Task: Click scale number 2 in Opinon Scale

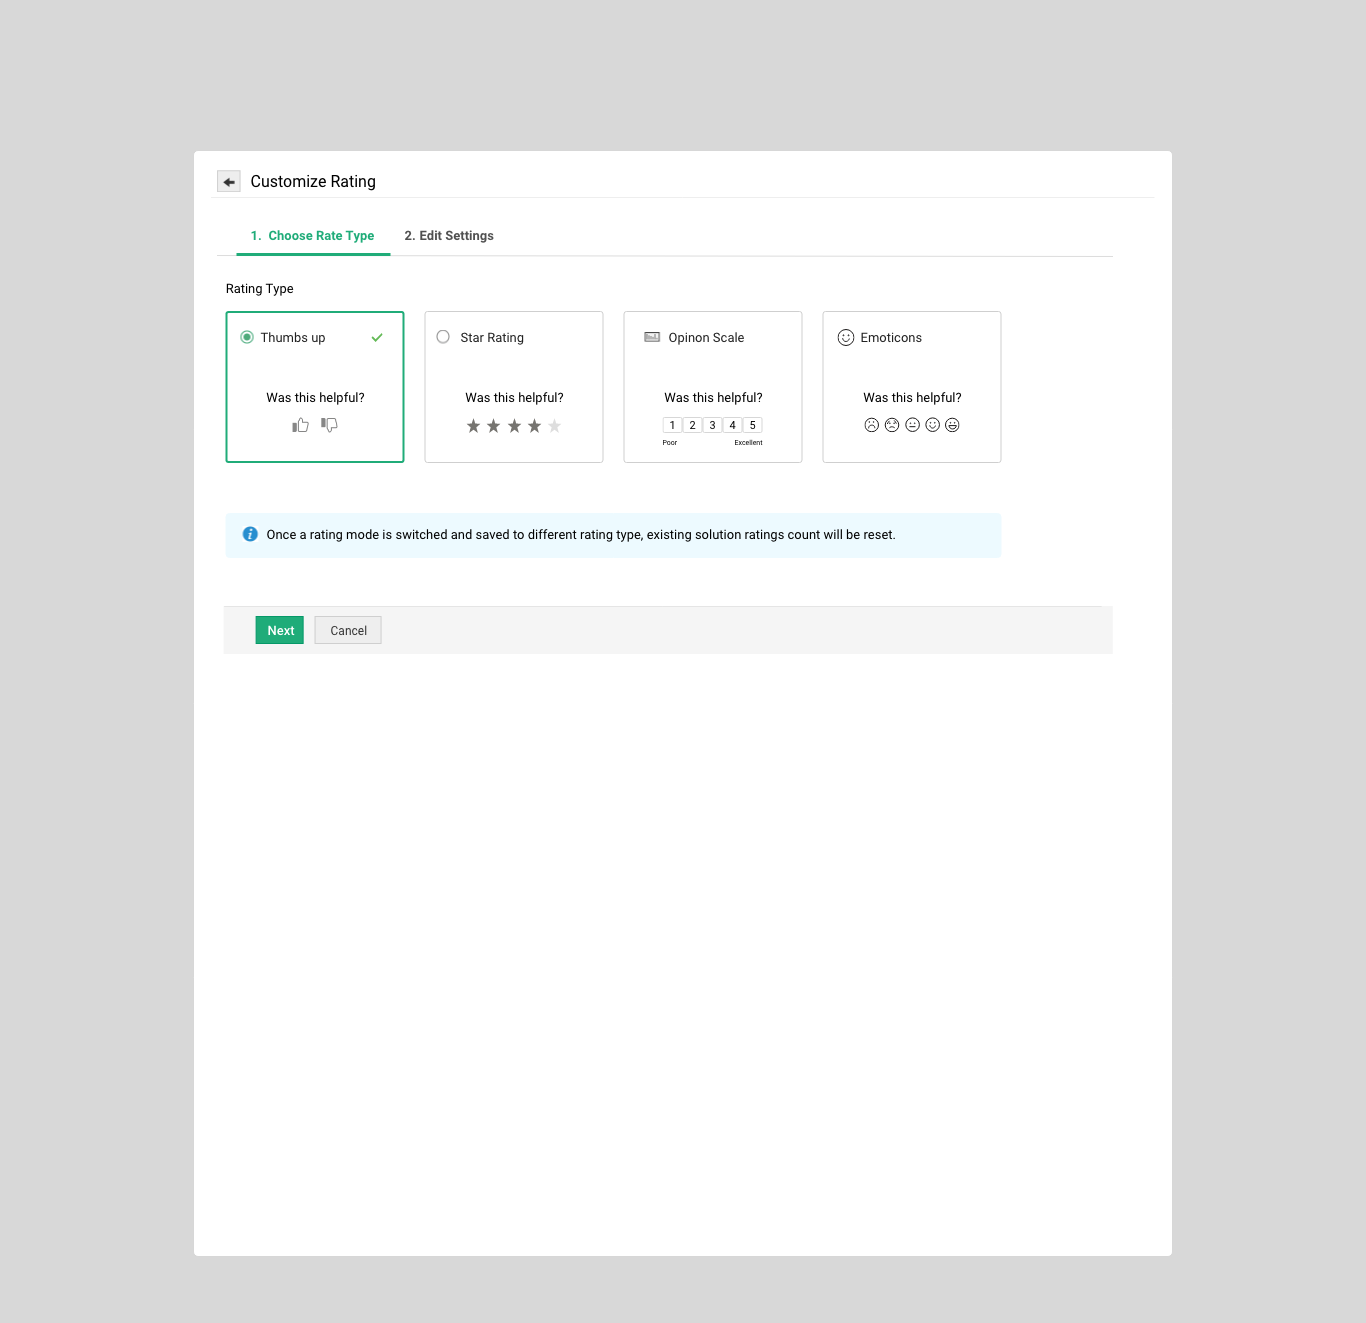Action: pos(692,425)
